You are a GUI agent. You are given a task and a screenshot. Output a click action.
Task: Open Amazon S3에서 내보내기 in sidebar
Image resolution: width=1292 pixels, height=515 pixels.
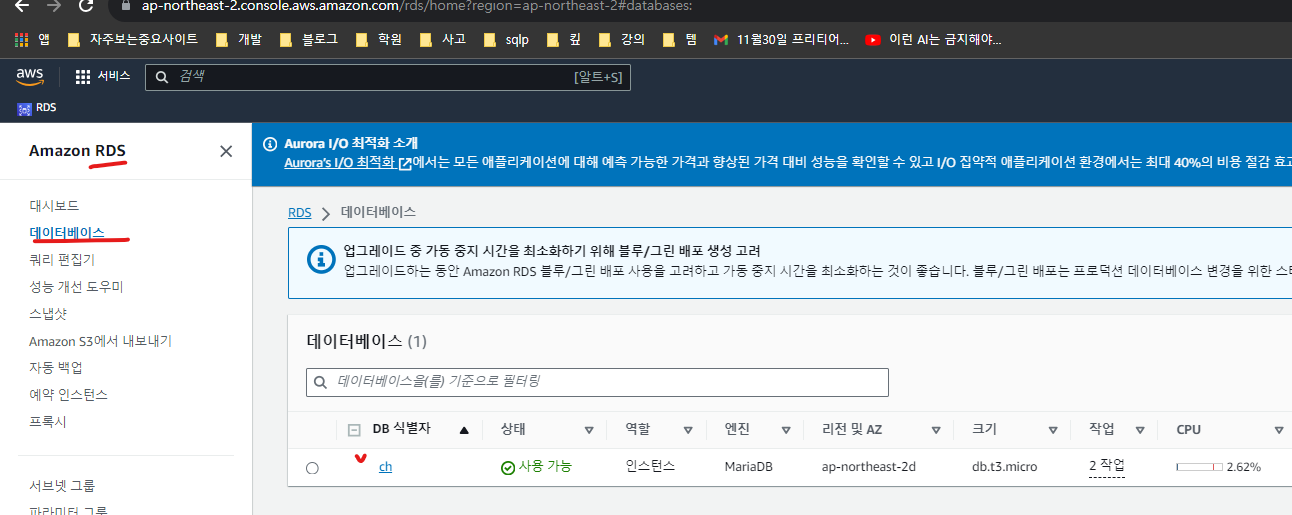point(100,341)
